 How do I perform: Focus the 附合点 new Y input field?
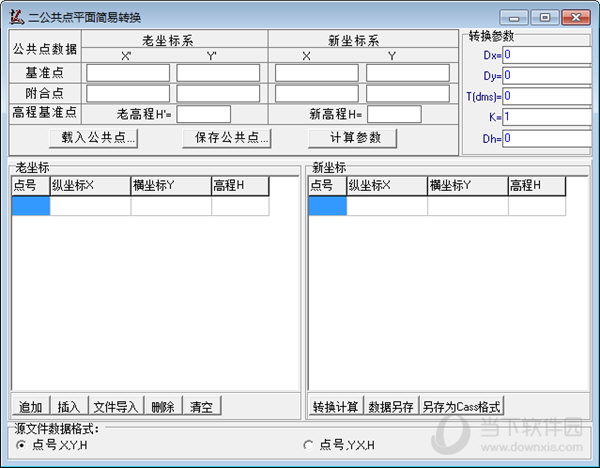point(408,93)
